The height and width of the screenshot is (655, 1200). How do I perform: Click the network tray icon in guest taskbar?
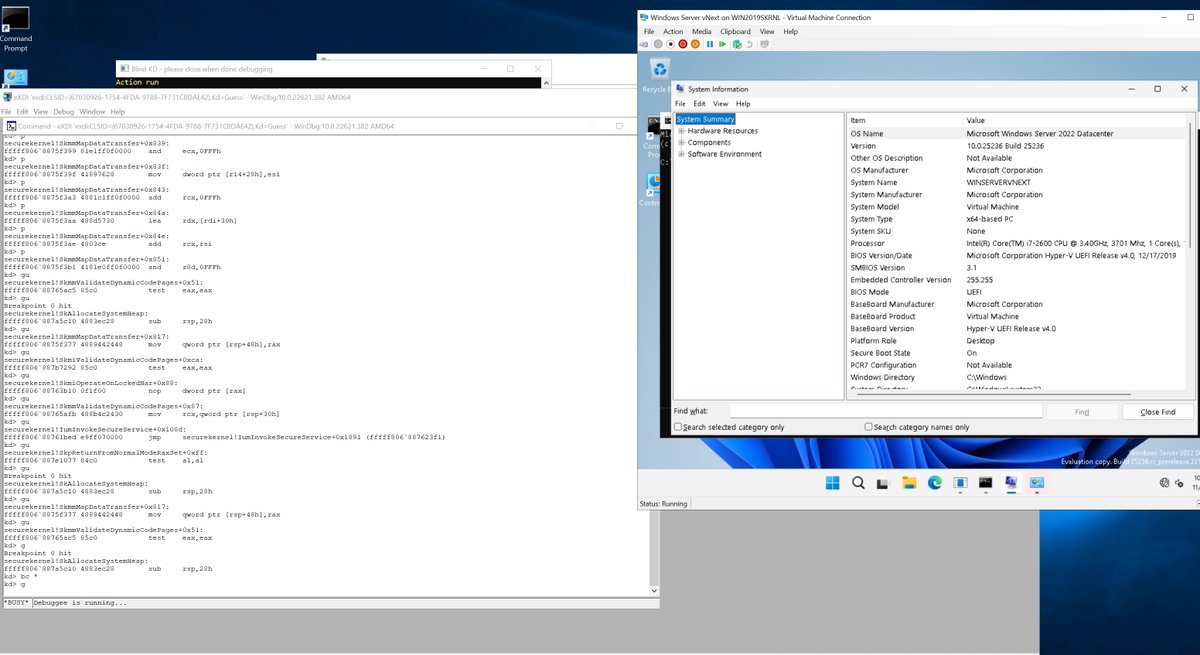tap(1165, 483)
